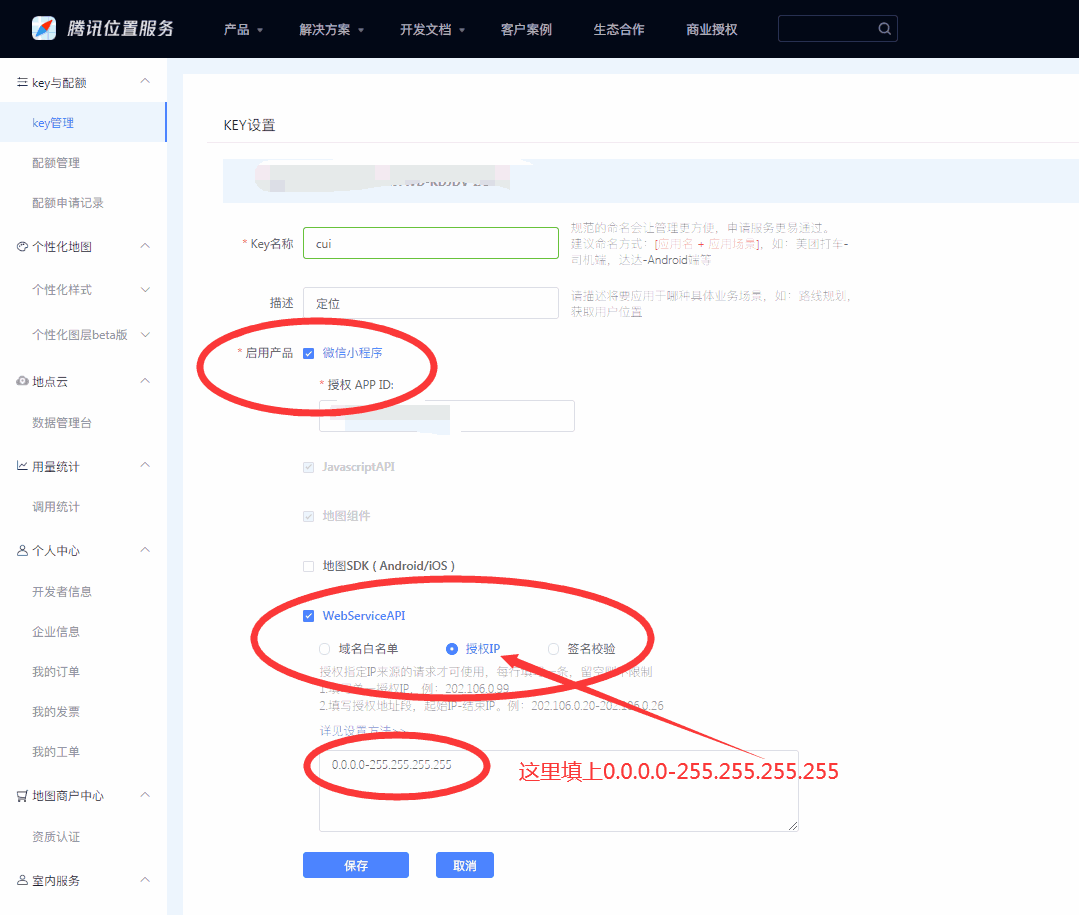Select the 域名白名单 radio button
The width and height of the screenshot is (1079, 915).
324,649
